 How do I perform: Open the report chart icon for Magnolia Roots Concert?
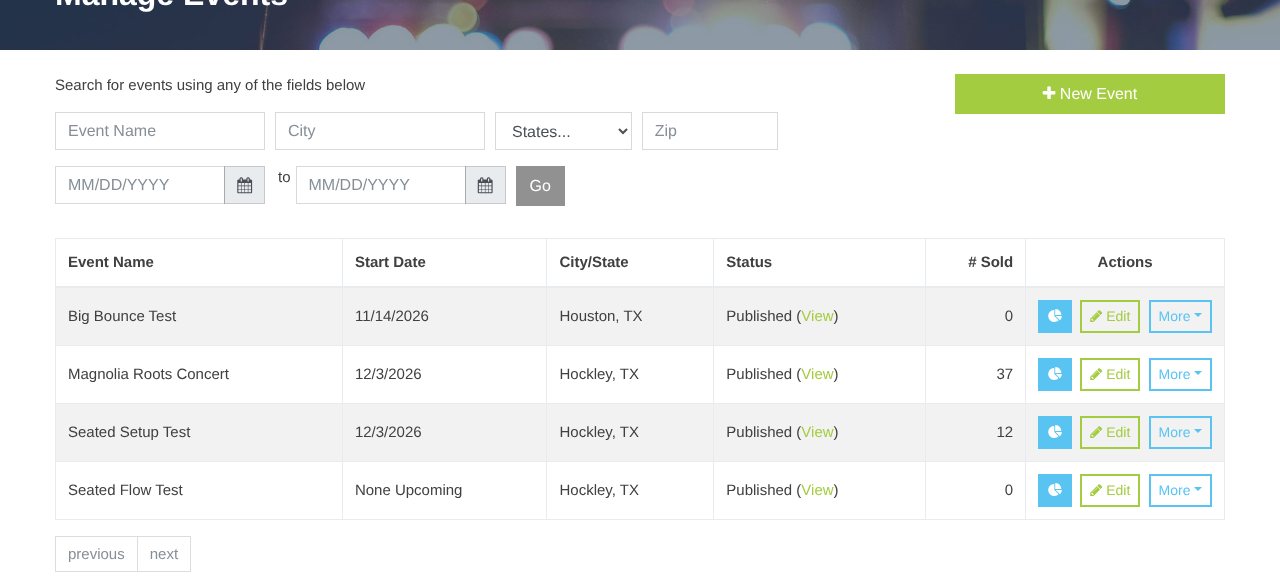tap(1054, 374)
